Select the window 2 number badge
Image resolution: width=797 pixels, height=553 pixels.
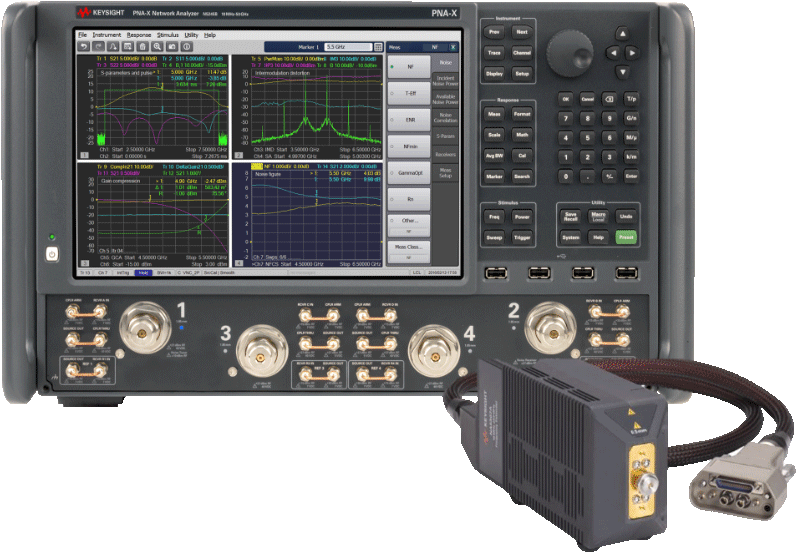pos(238,155)
